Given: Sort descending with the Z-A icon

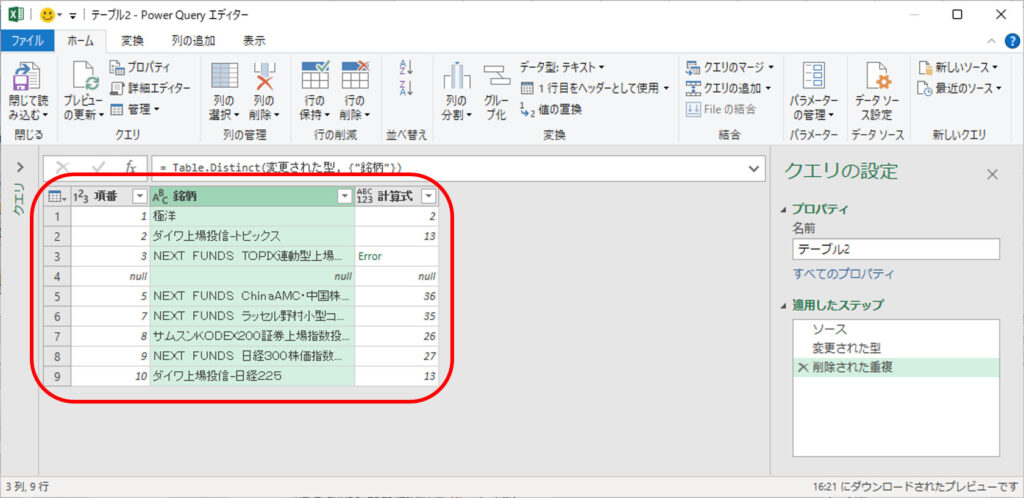Looking at the screenshot, I should 406,87.
